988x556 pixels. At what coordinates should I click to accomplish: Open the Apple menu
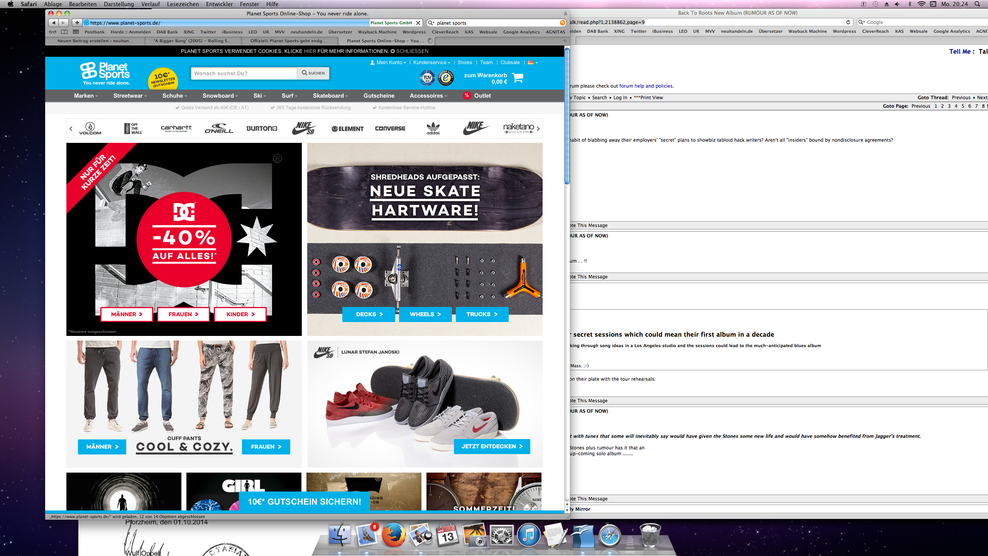click(9, 4)
